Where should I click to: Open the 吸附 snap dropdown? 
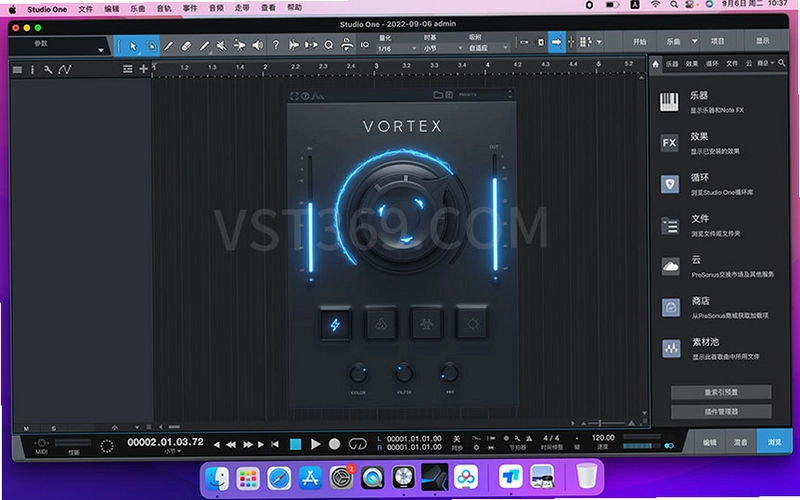coord(488,48)
